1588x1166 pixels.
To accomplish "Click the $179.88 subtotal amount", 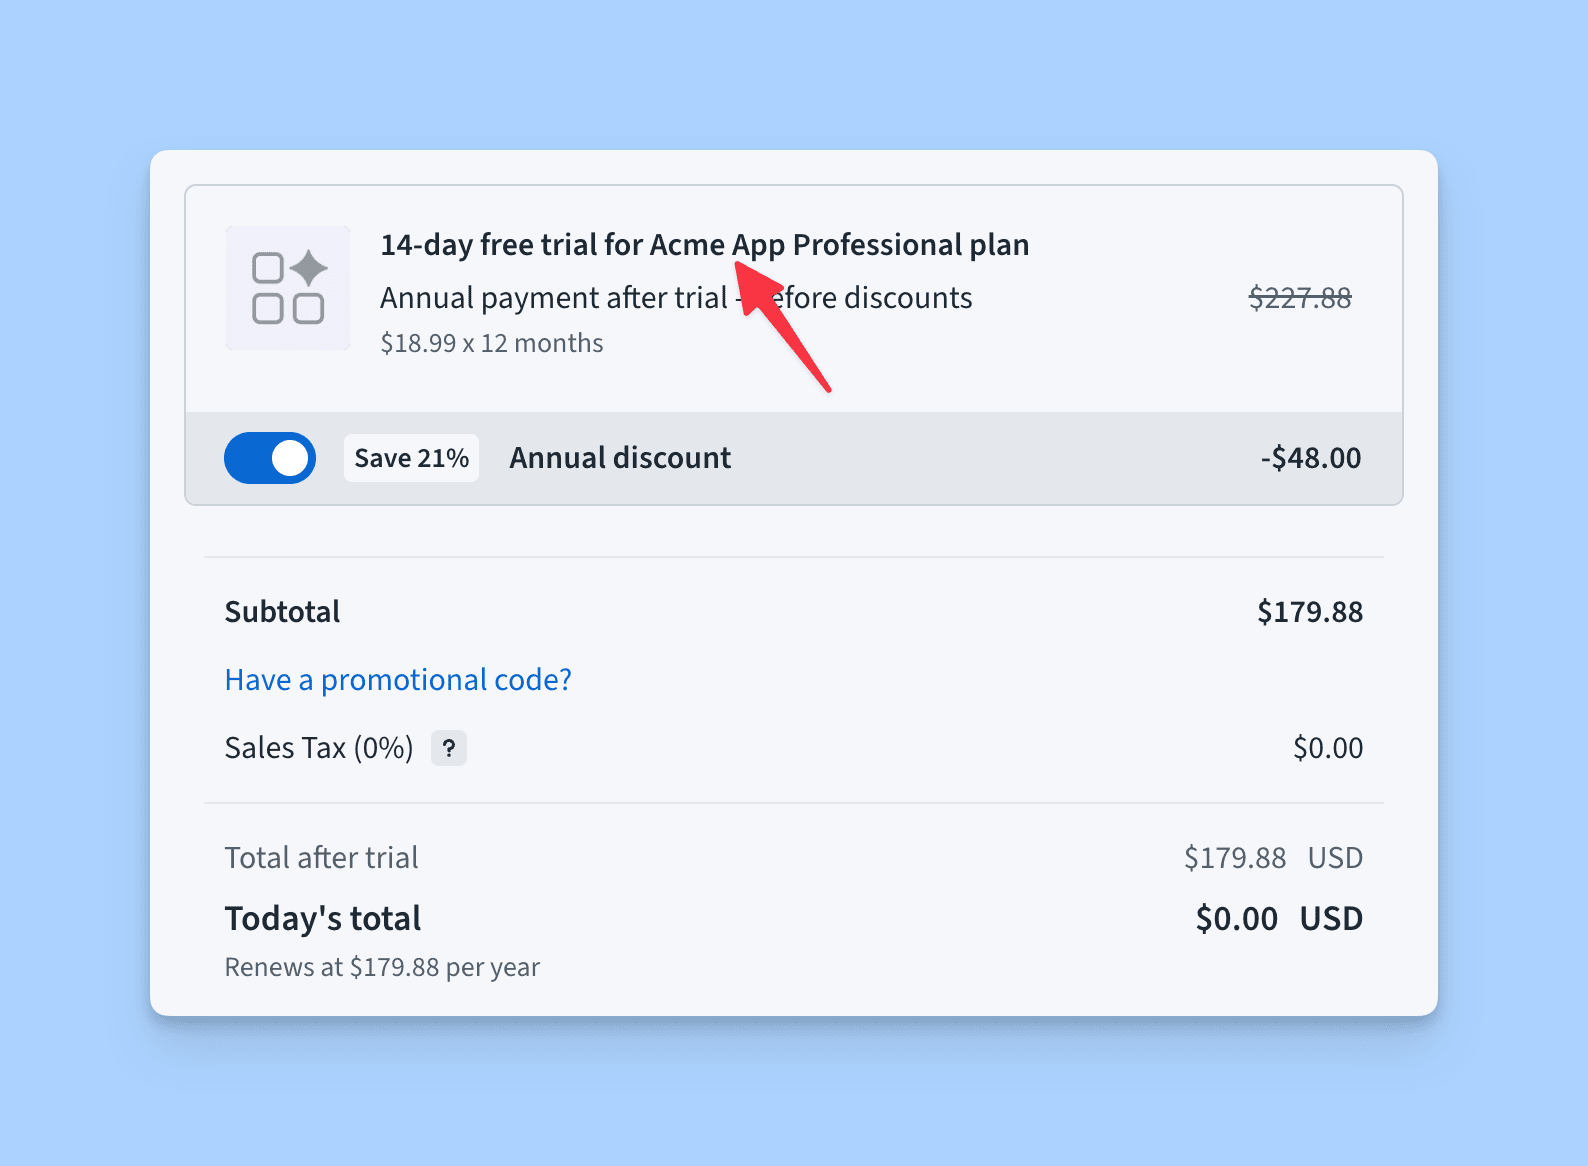I will coord(1309,612).
